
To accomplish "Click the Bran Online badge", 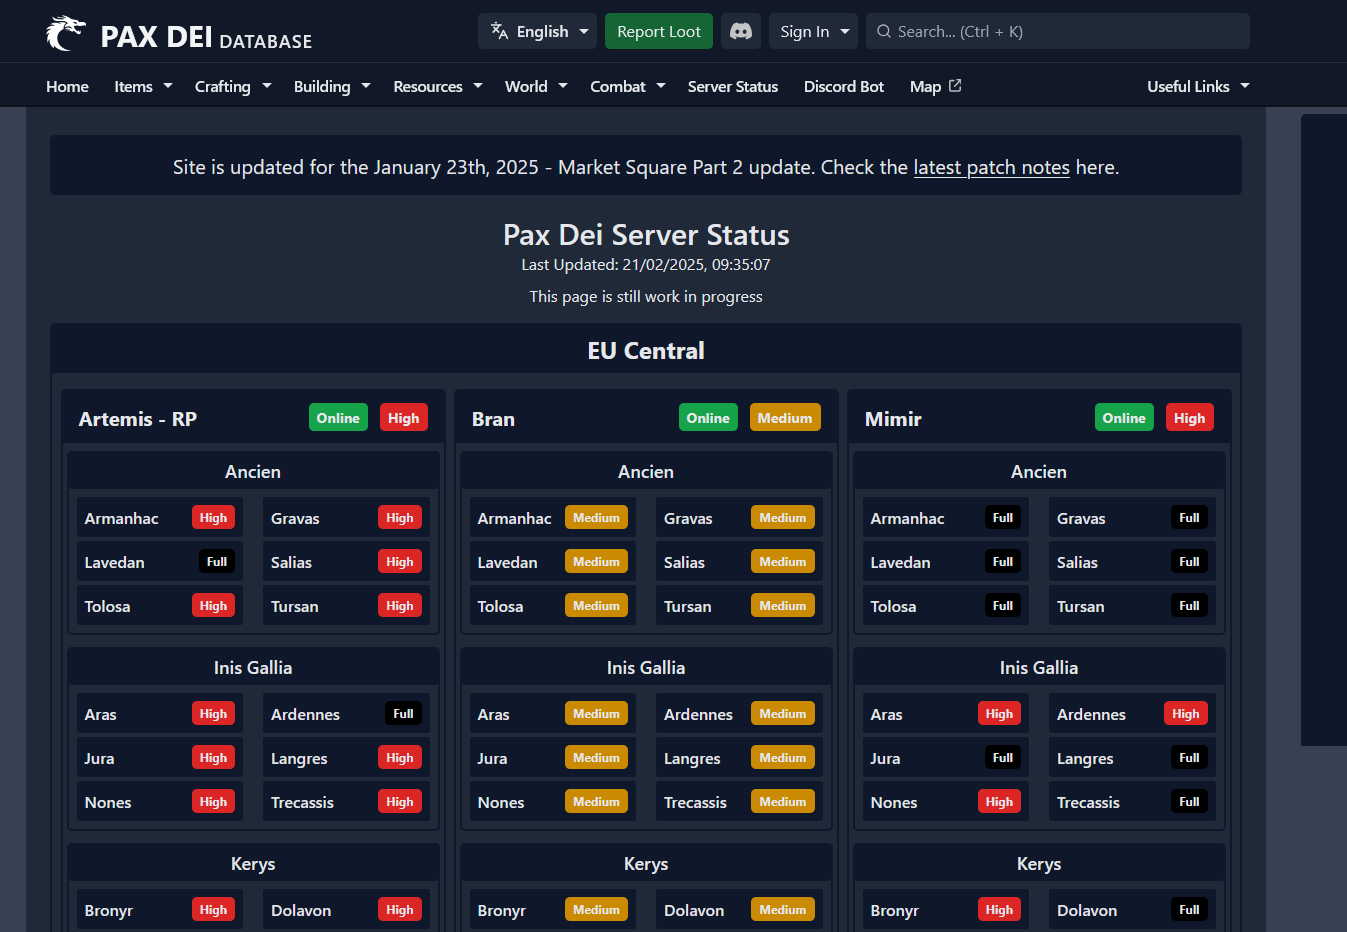I will coord(708,418).
